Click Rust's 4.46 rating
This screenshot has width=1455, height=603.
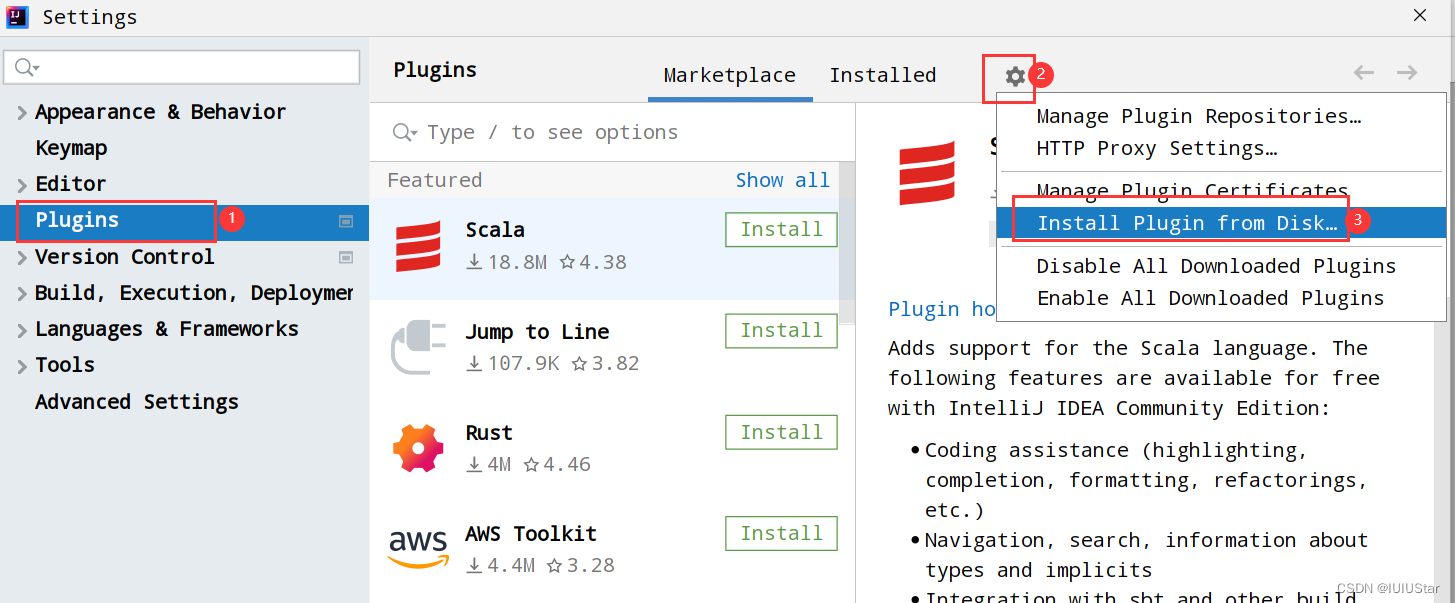558,464
